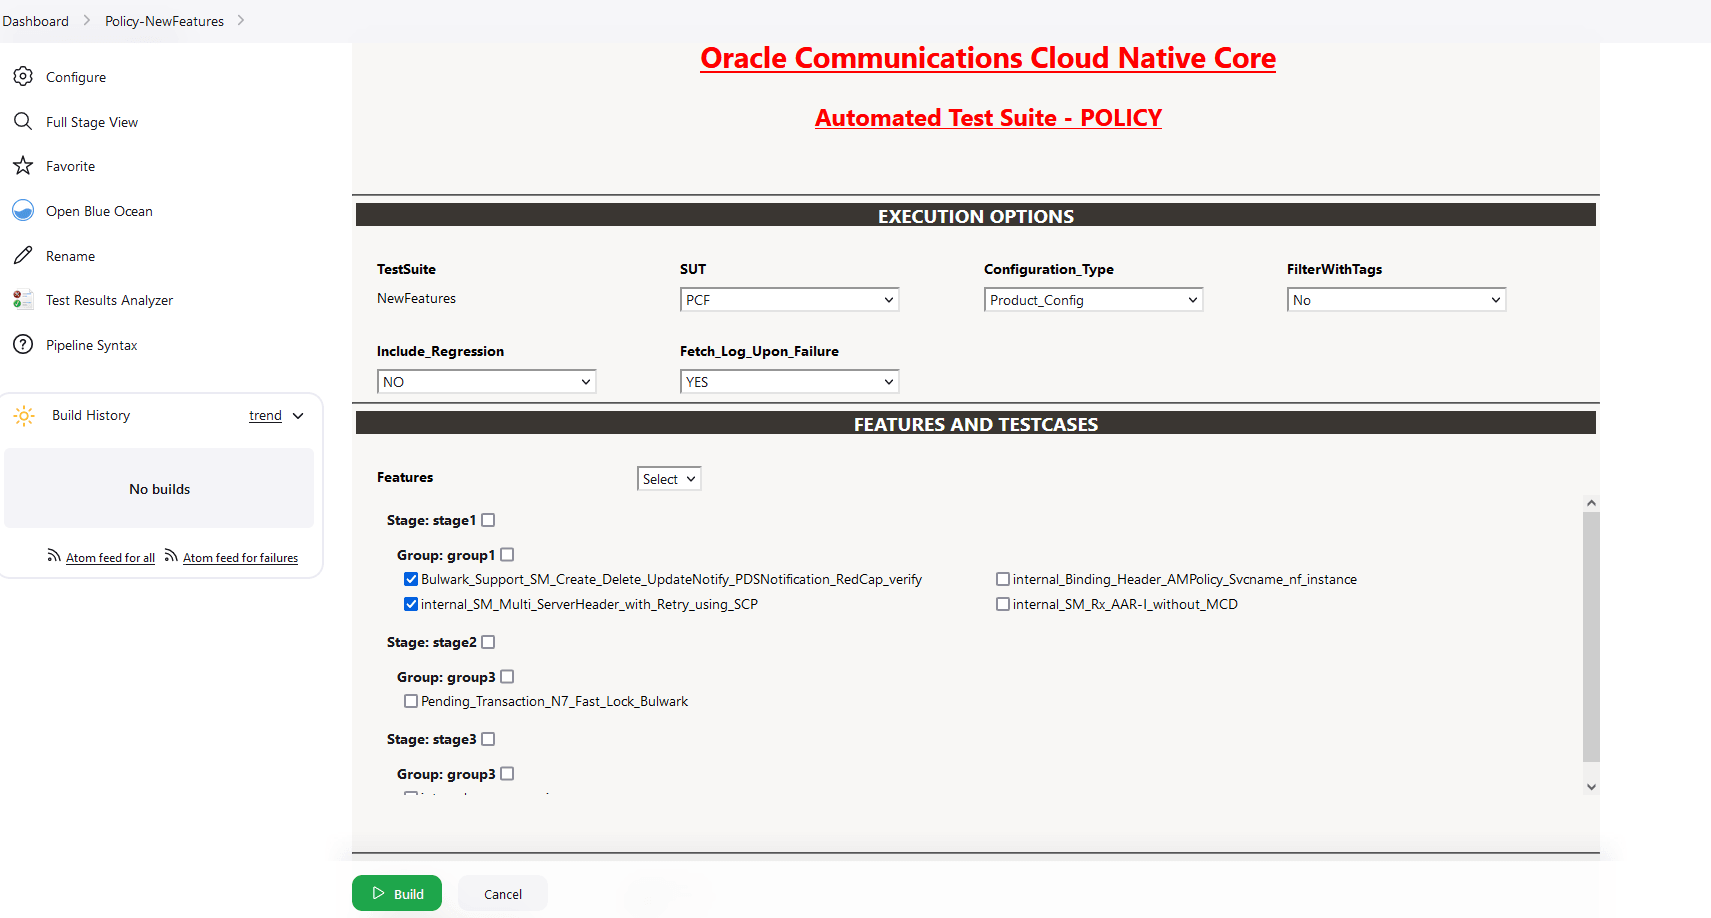Open the Include_Regression dropdown
Viewport: 1711px width, 918px height.
click(x=486, y=382)
